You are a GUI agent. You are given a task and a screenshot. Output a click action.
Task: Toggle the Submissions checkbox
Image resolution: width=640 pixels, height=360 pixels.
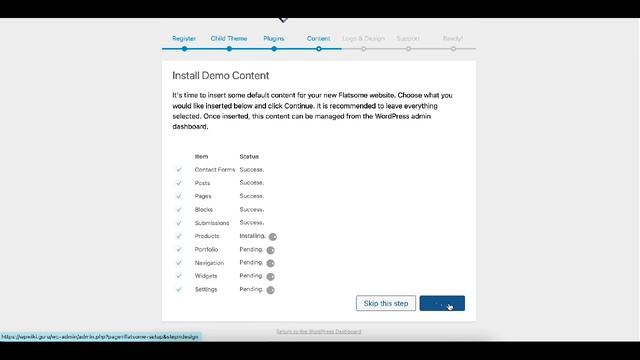tap(179, 223)
